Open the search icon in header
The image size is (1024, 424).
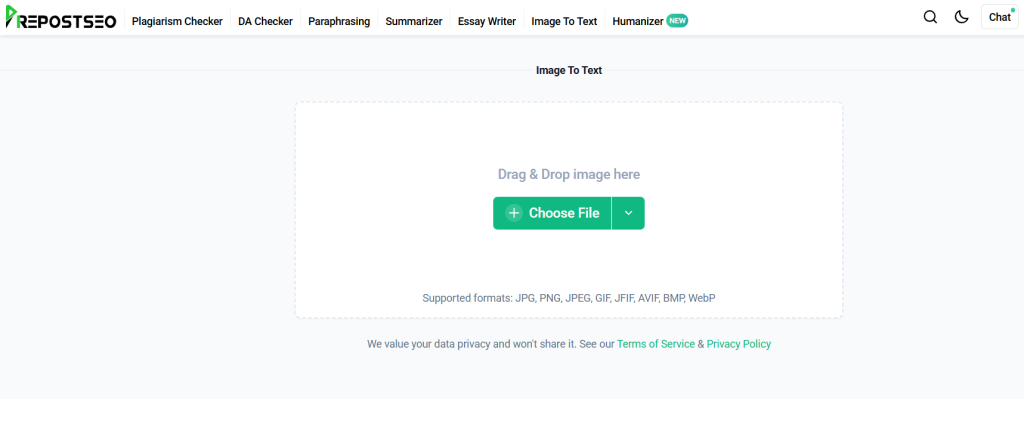tap(930, 17)
